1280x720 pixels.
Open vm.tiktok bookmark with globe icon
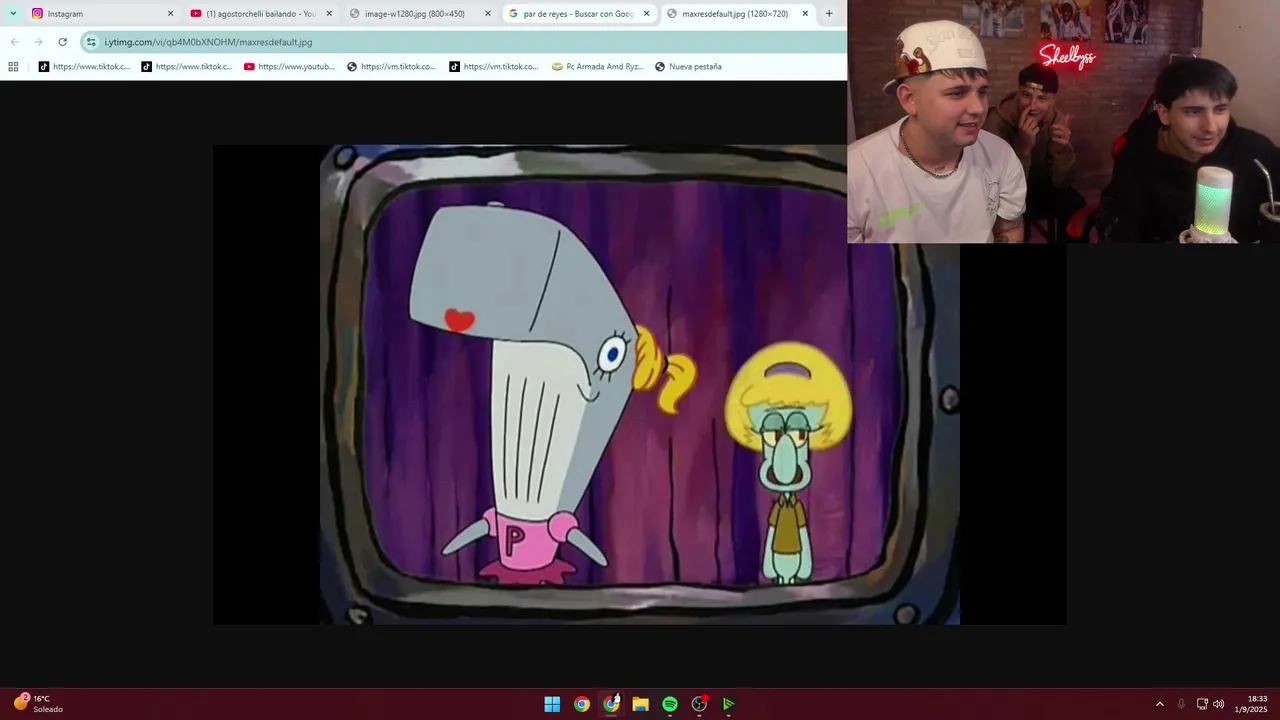(x=391, y=67)
